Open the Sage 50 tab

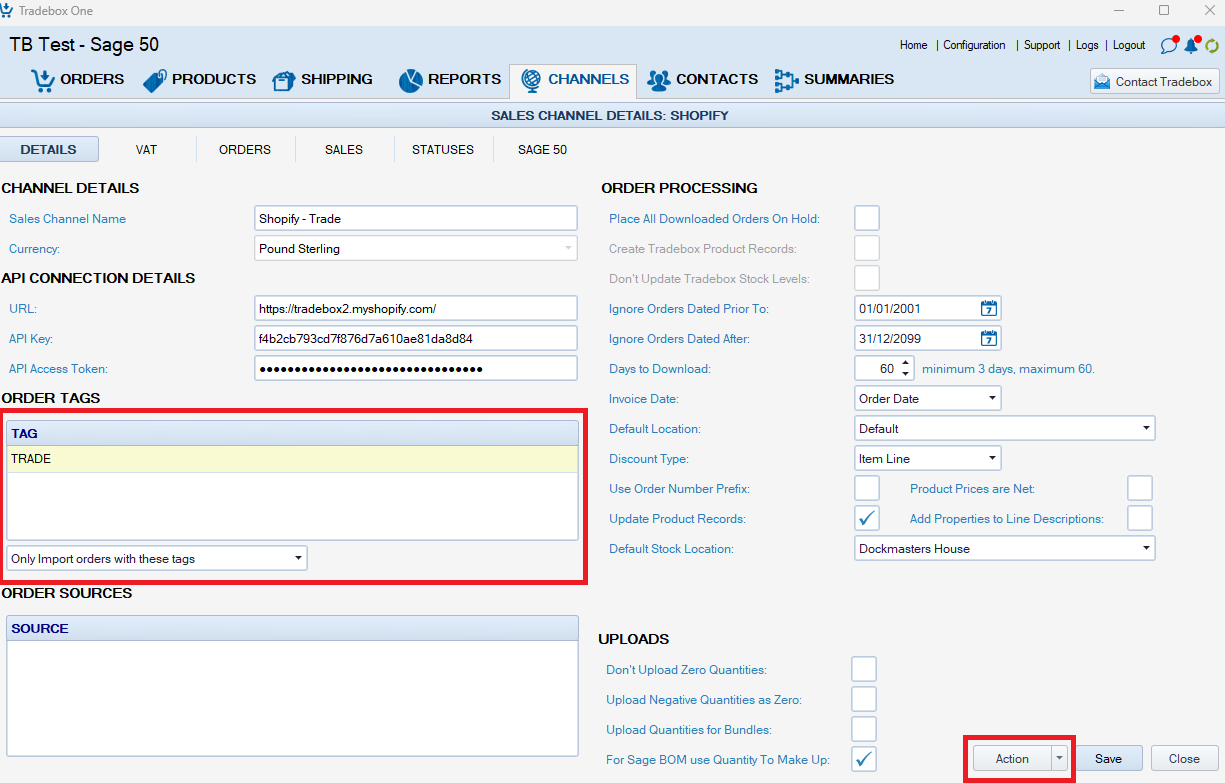[x=542, y=149]
